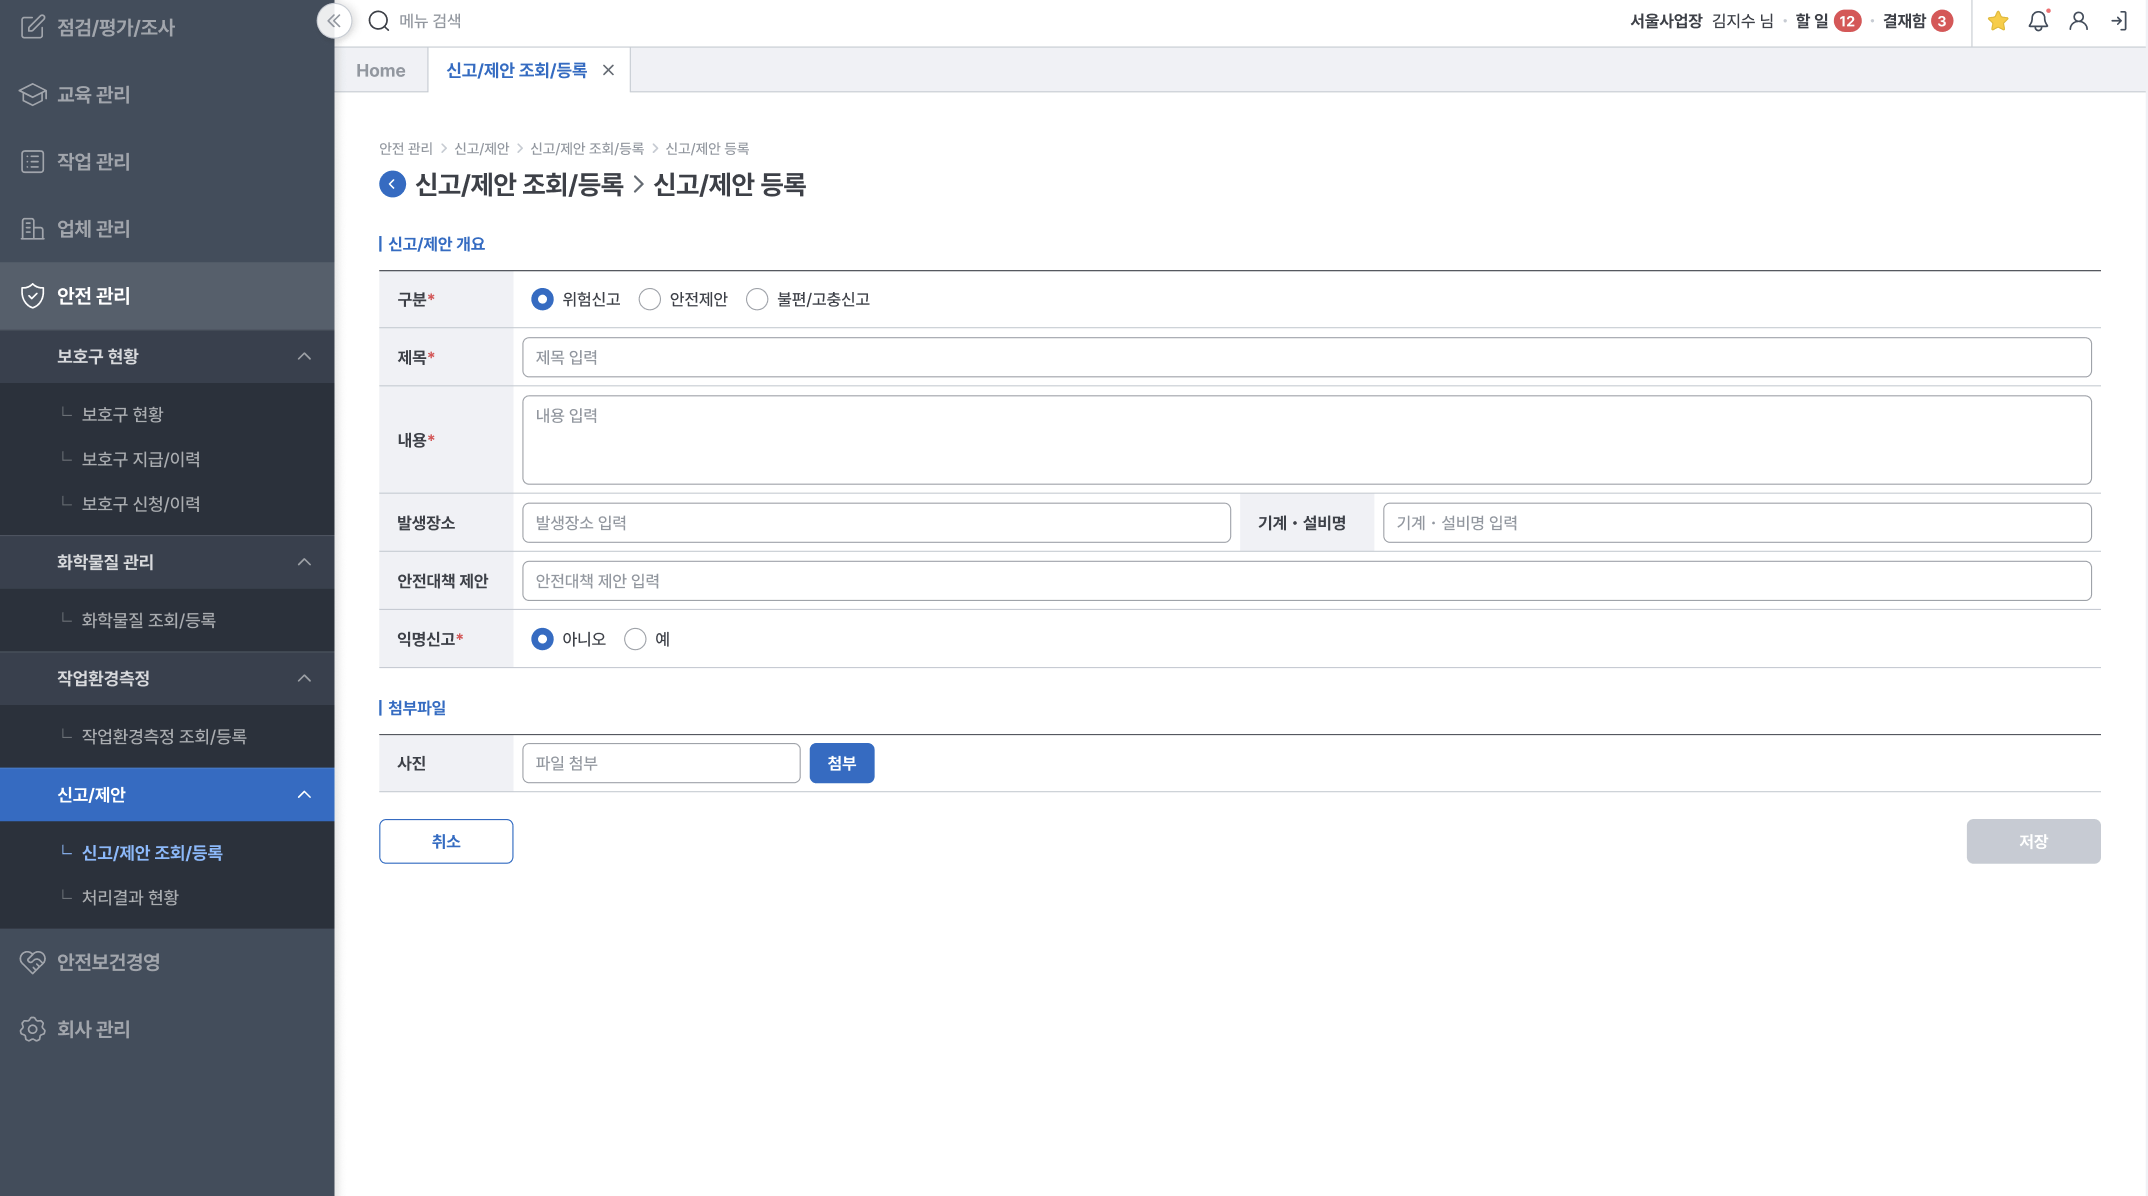Choose 예 for 익명신고

coord(635,639)
